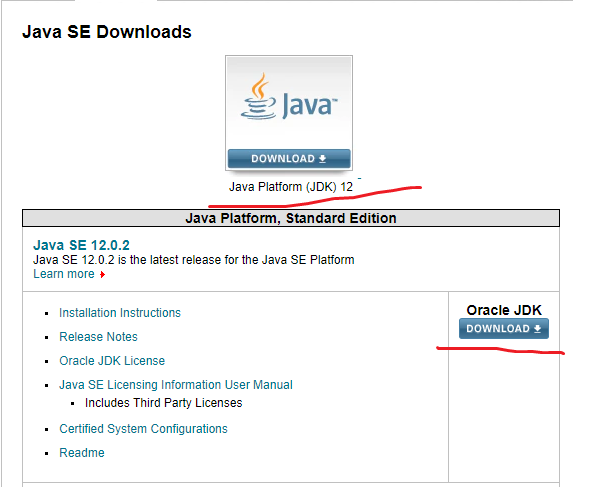Click the red arrow beside Learn more

(102, 274)
